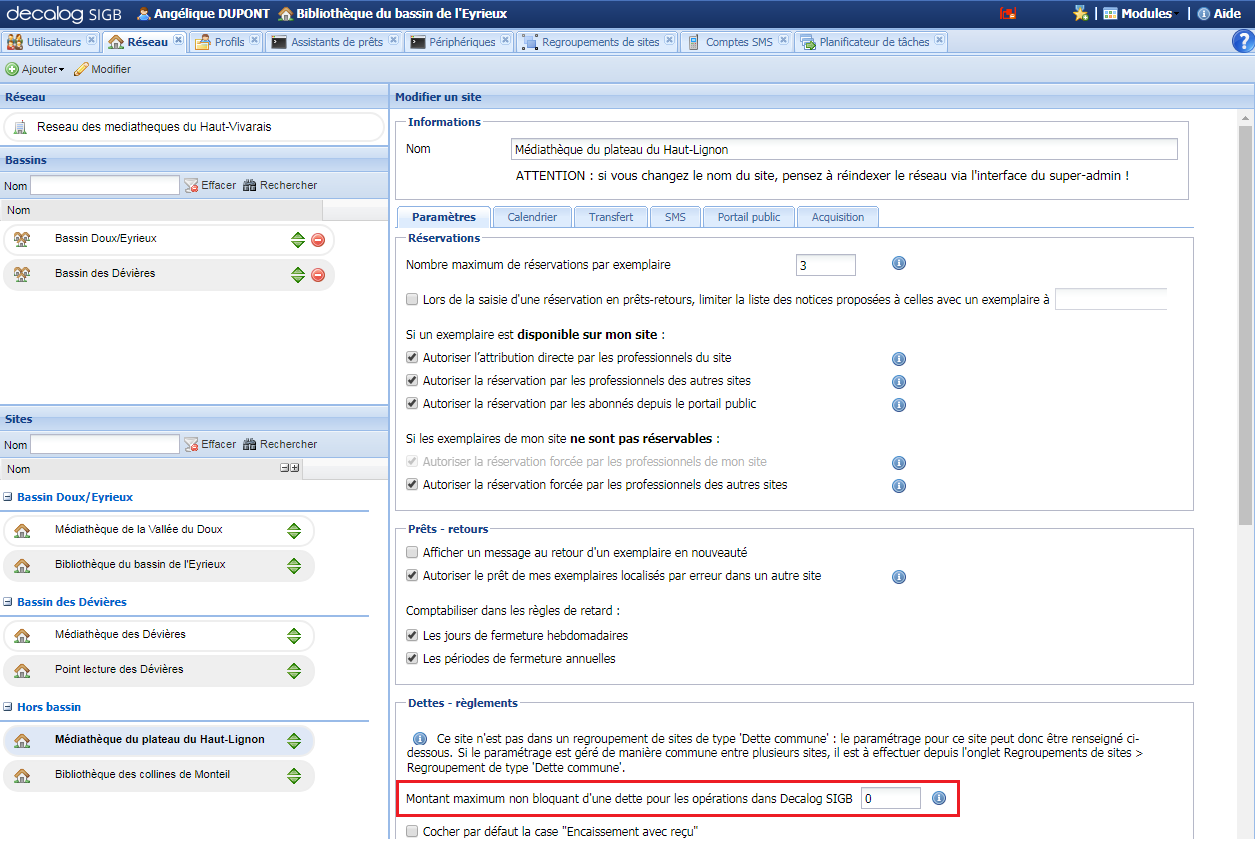Click the Rechercher binoculars icon in Sites panel
This screenshot has height=843, width=1255.
250,444
